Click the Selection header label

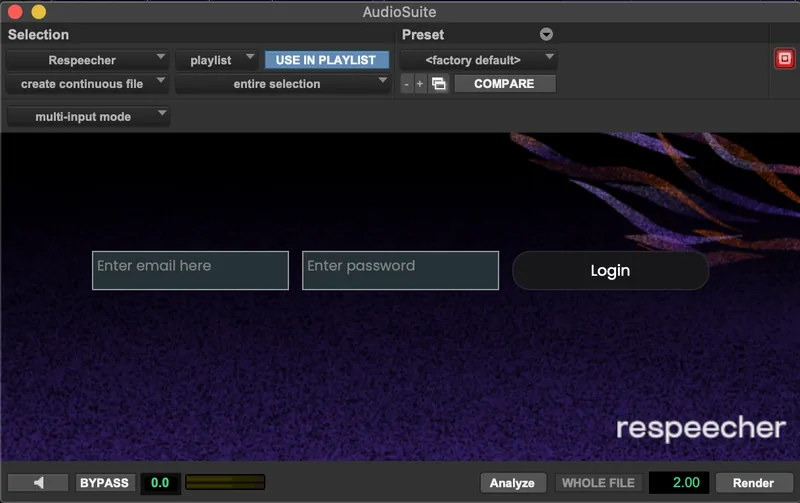tap(38, 35)
